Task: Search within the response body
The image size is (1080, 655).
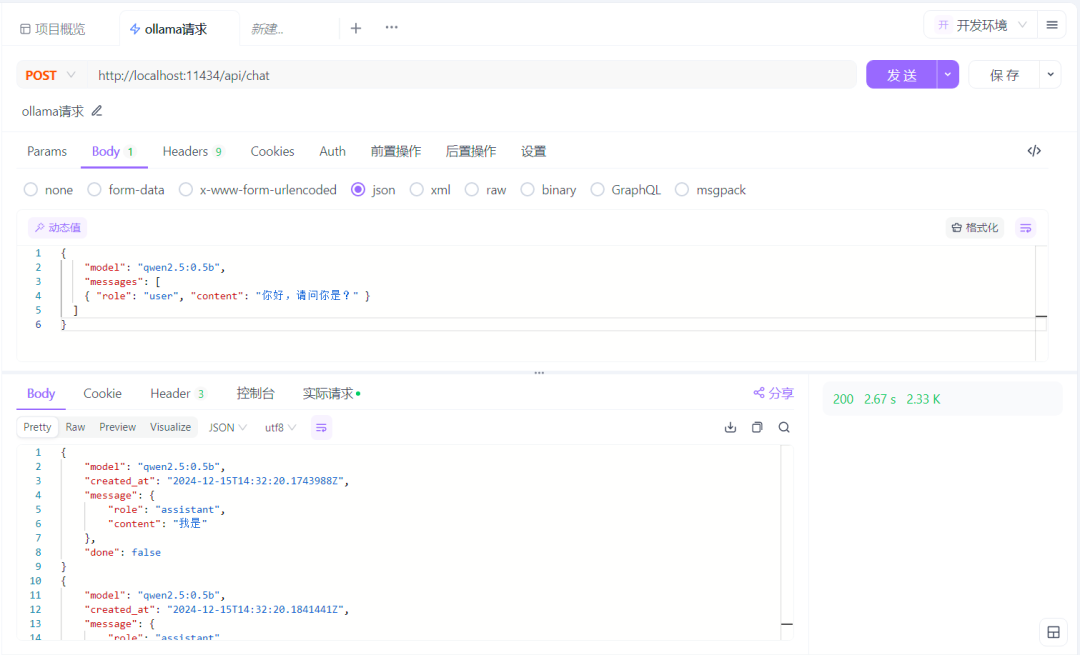Action: (784, 428)
